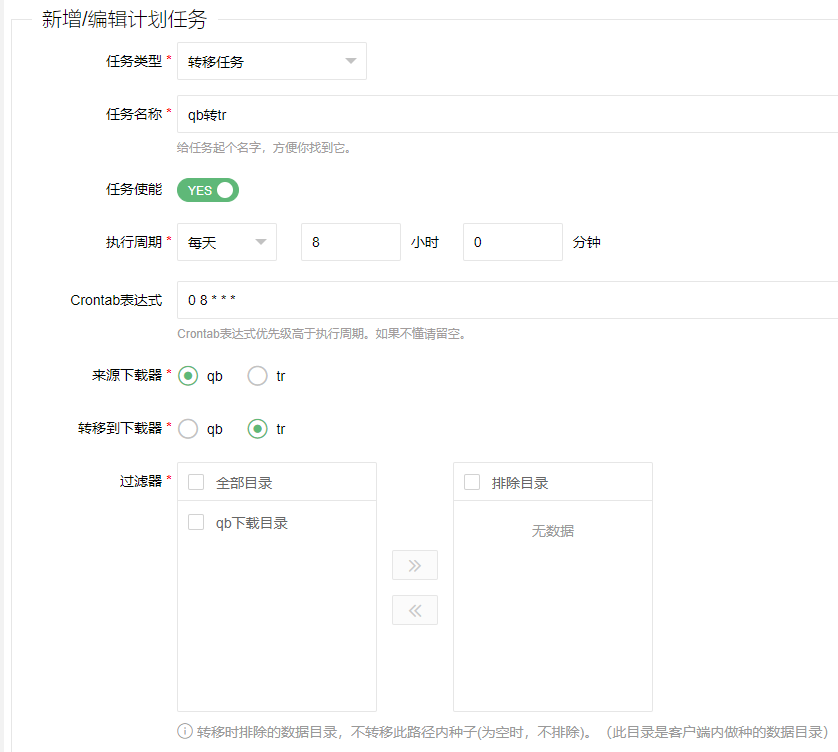838x752 pixels.
Task: Click the 任务类型 dropdown arrow icon
Action: 350,61
